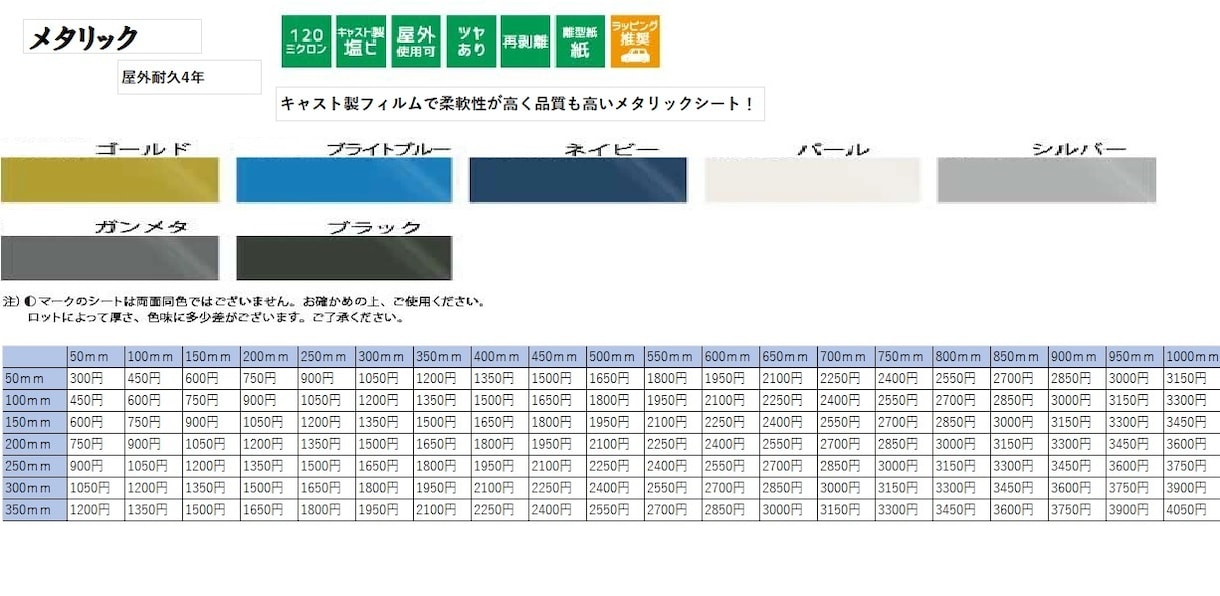
Task: Click the 50mm row header
Action: point(34,378)
